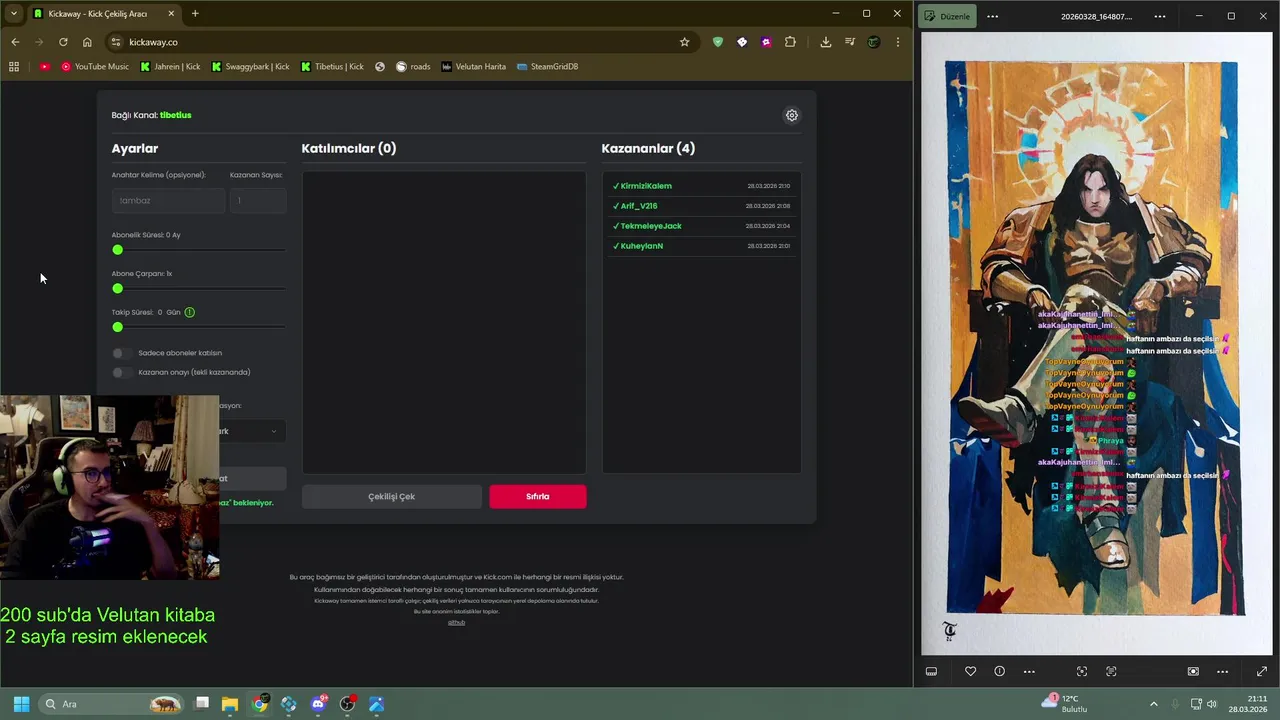This screenshot has width=1280, height=720.
Task: Open the Chrome profile avatar
Action: coord(874,42)
